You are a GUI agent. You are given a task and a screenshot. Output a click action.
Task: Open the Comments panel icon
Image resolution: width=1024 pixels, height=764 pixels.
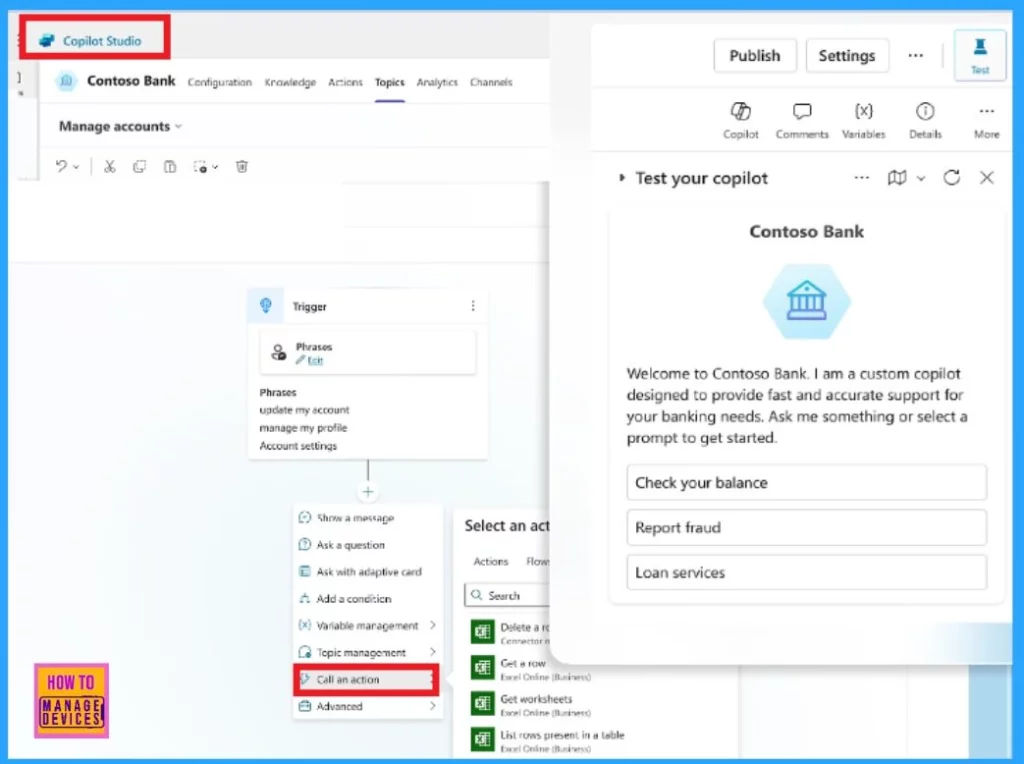[802, 120]
